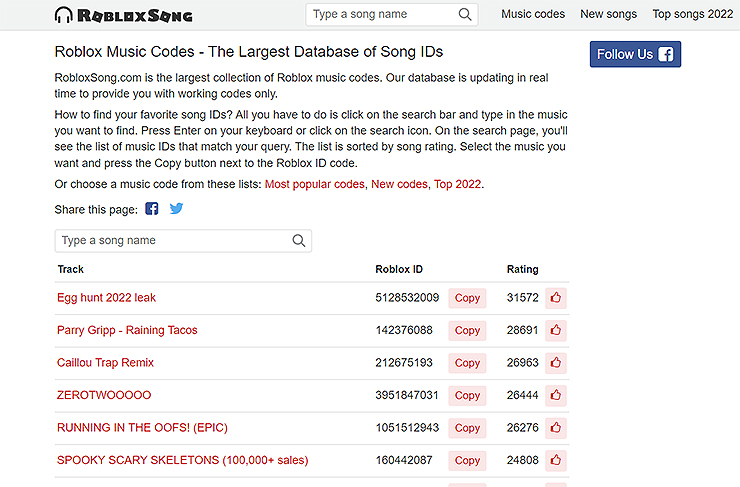Open the Top 2022 link
740x487 pixels.
458,184
